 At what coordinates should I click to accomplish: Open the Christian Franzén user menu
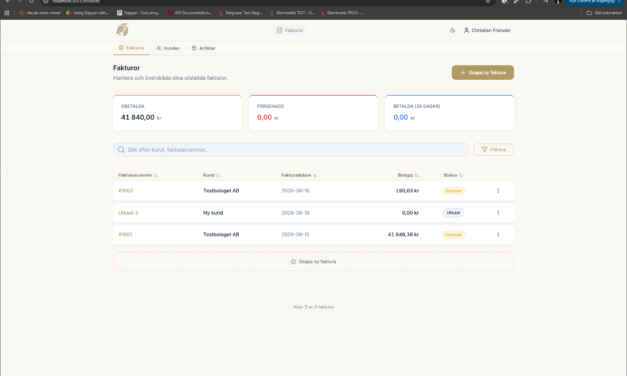click(487, 30)
